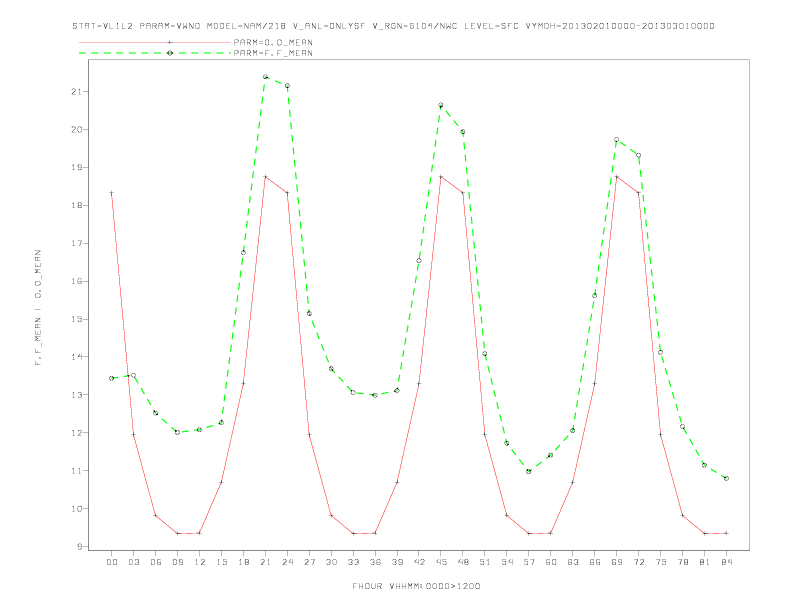Click the green legend line circle marker
The width and height of the screenshot is (792, 612).
(x=170, y=53)
